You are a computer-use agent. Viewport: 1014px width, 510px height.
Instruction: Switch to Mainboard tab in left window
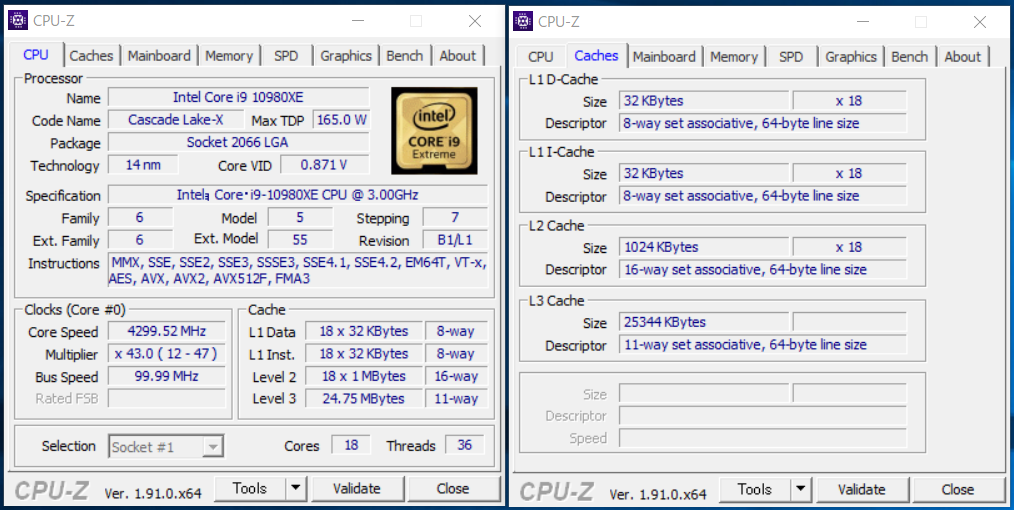click(x=159, y=56)
